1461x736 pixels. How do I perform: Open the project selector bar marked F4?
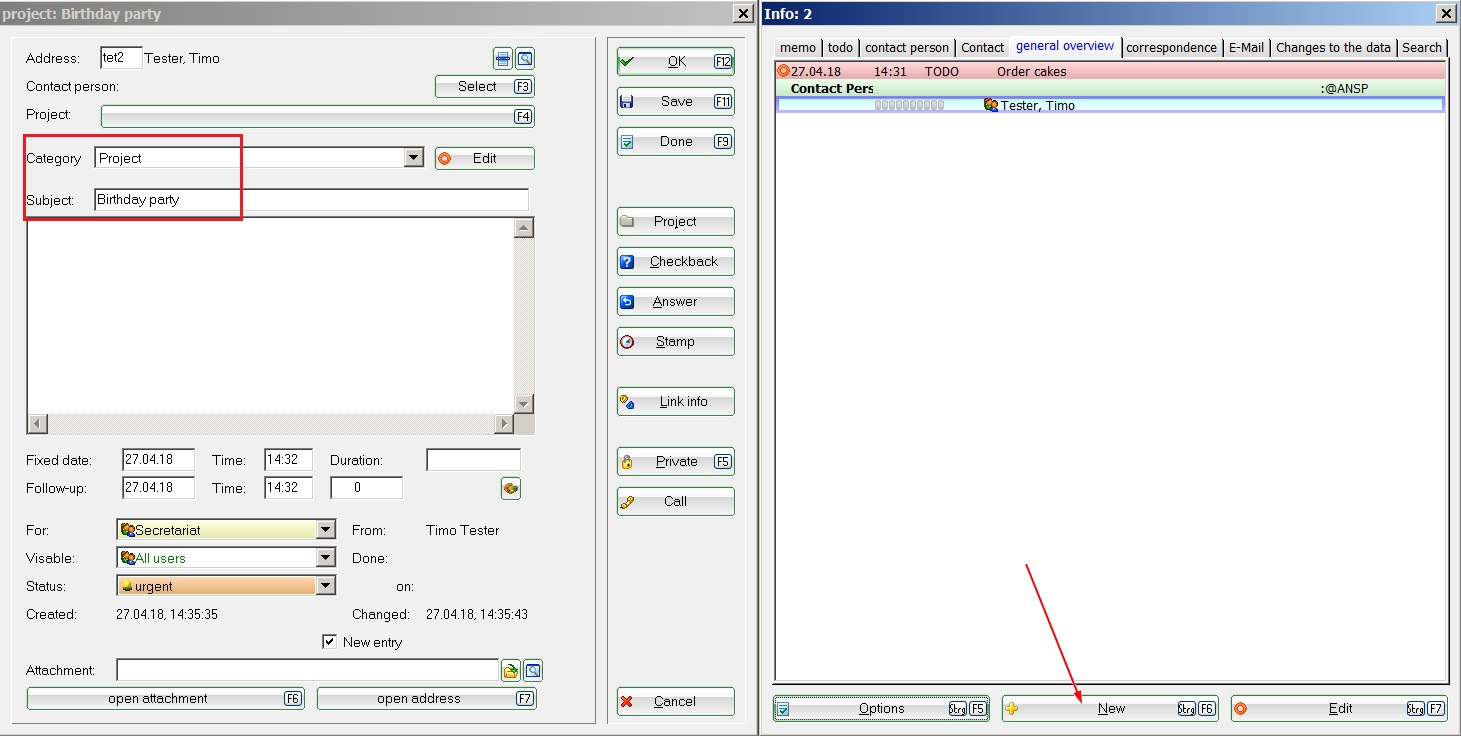[318, 116]
